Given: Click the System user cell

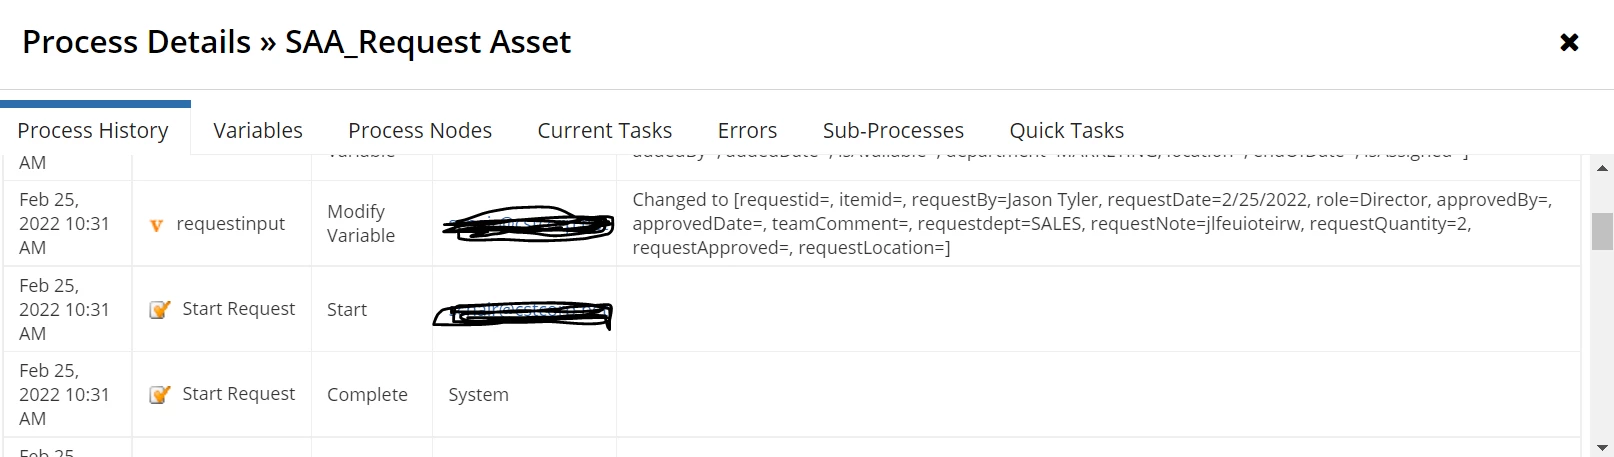Looking at the screenshot, I should 525,395.
